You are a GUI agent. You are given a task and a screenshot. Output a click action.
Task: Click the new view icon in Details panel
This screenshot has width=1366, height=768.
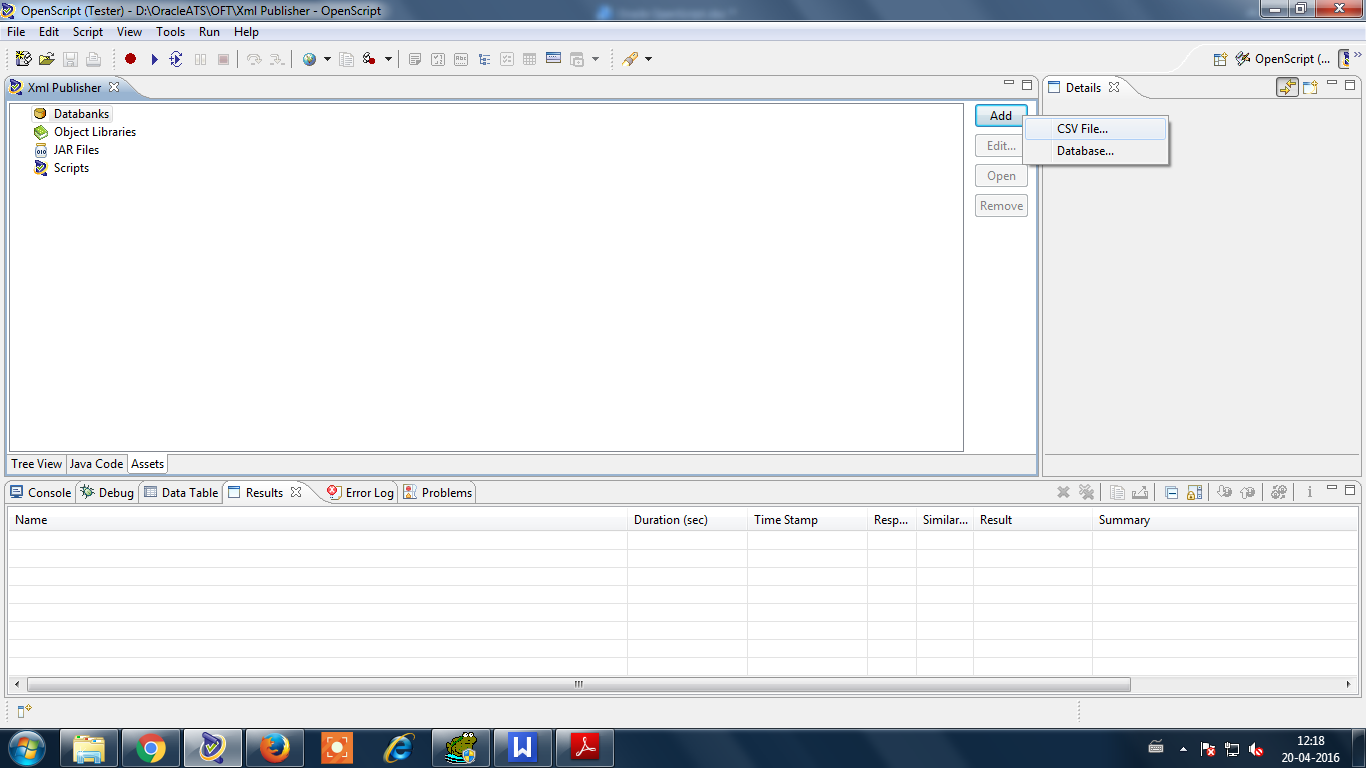pos(1310,87)
